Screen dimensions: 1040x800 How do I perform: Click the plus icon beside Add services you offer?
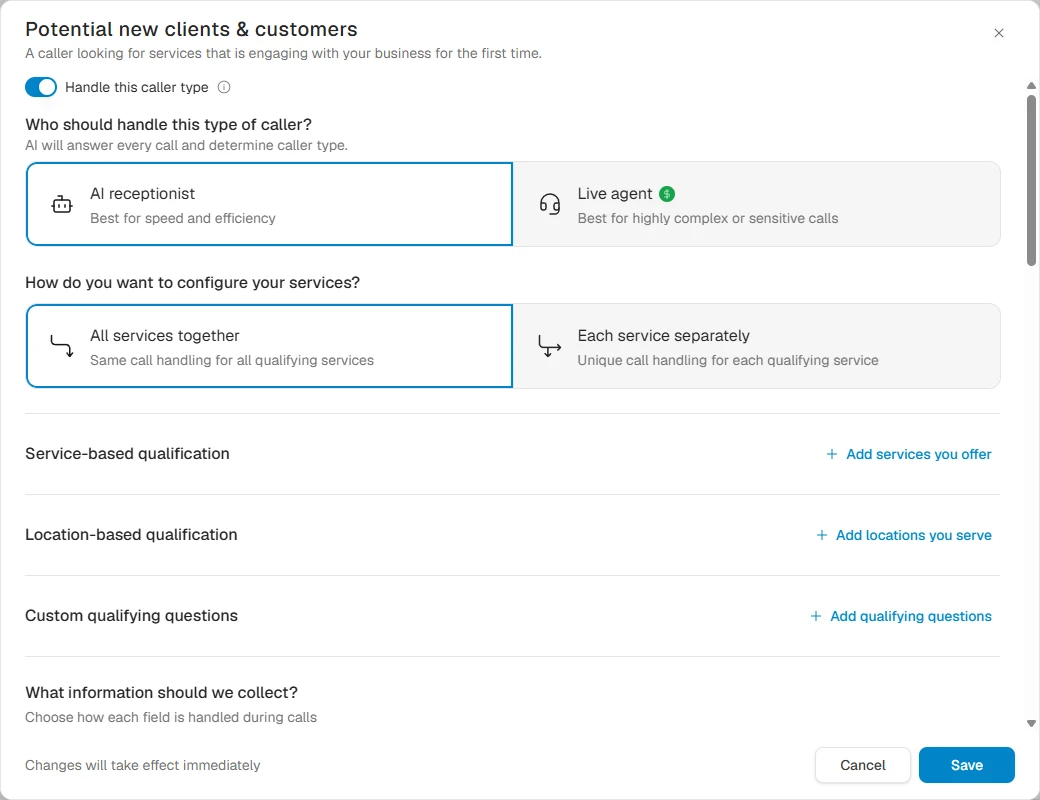(x=832, y=454)
